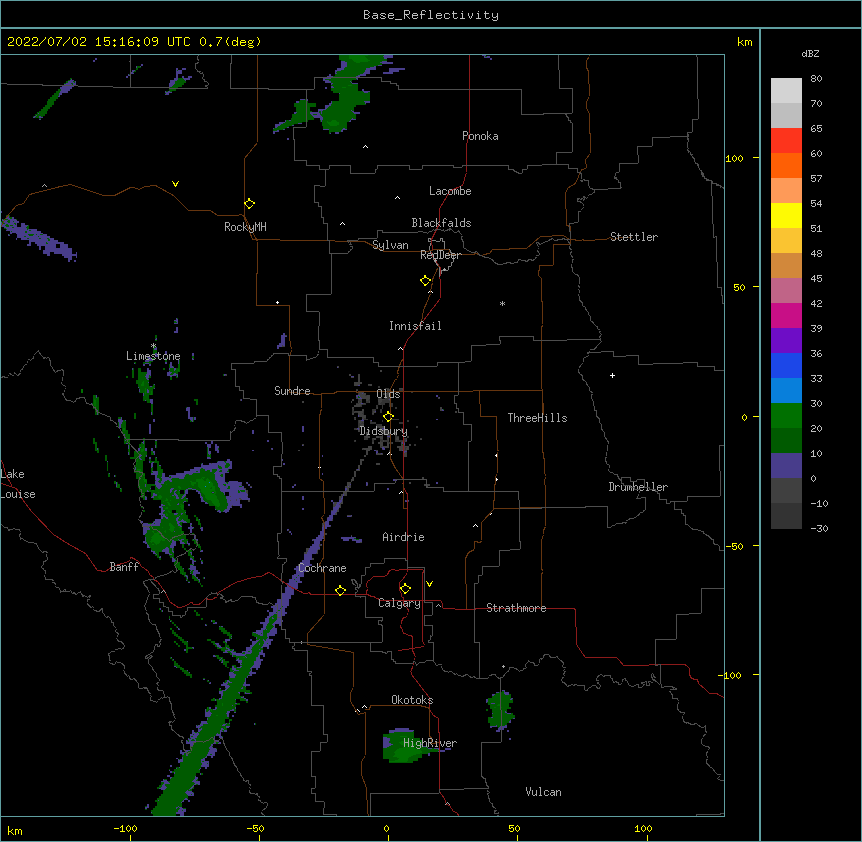Select the RockyMH label
The image size is (862, 842).
[x=245, y=226]
